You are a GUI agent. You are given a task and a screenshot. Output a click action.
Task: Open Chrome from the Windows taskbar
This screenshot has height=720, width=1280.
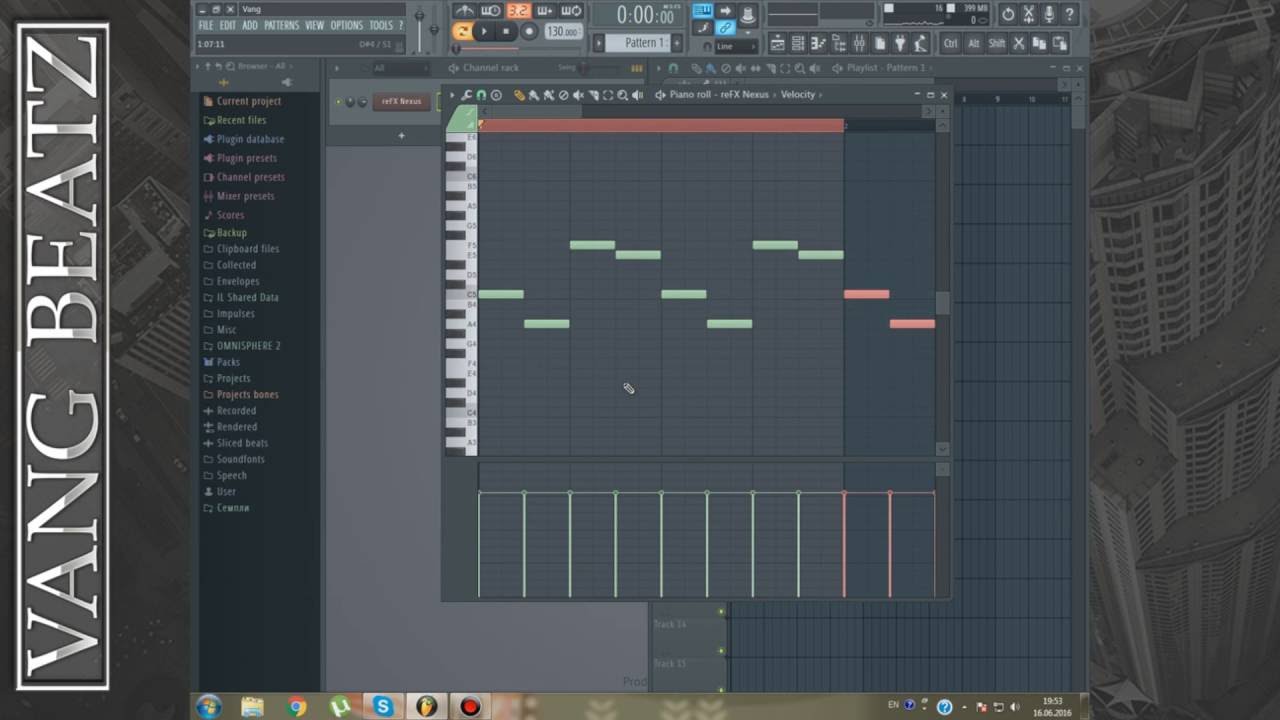(x=297, y=707)
